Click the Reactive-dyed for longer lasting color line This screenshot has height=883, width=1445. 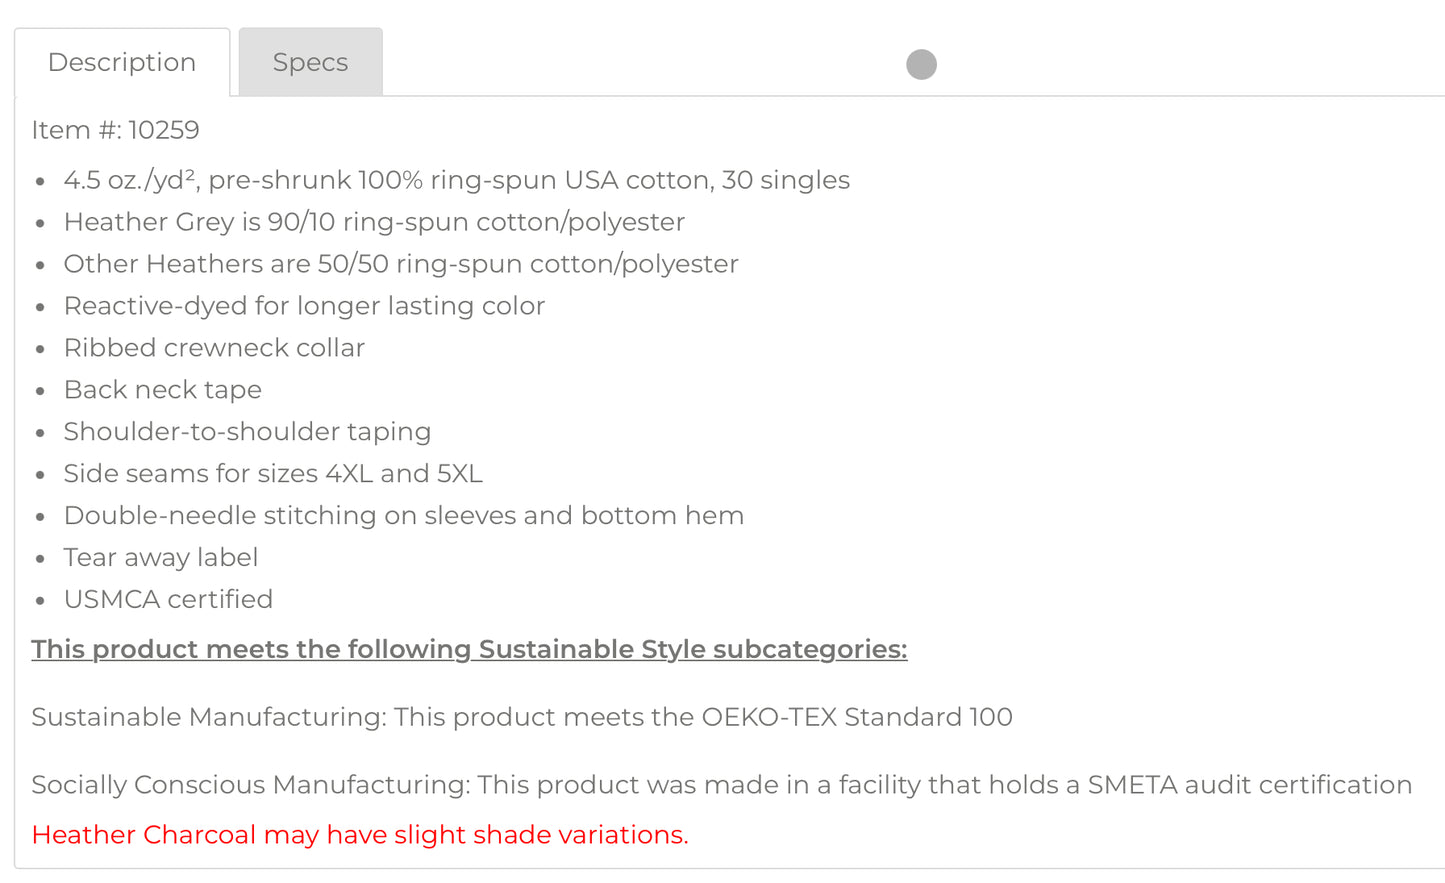point(304,306)
